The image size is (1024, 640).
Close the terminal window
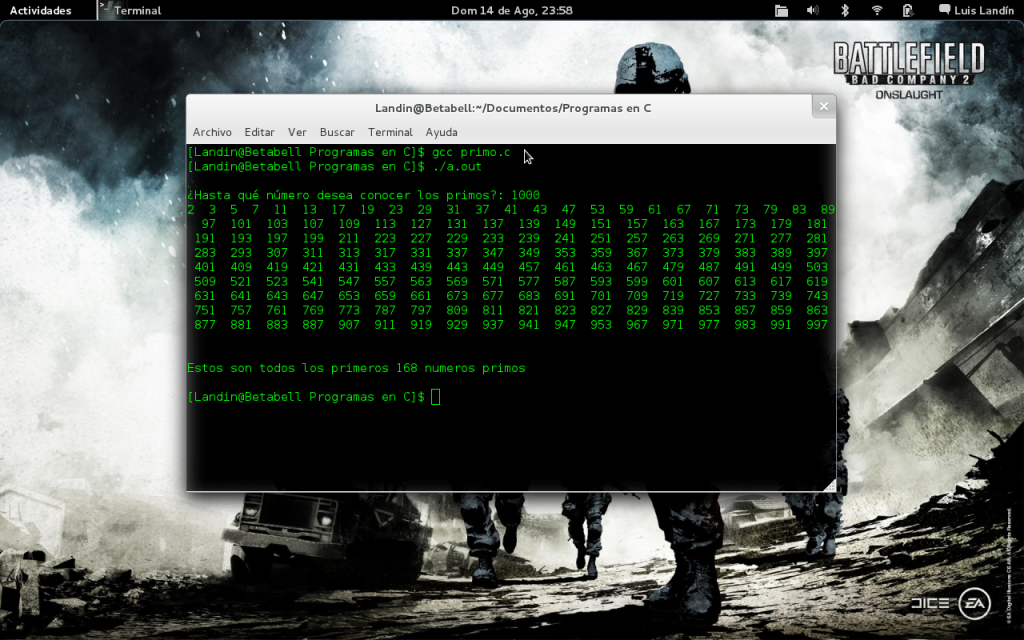(824, 106)
